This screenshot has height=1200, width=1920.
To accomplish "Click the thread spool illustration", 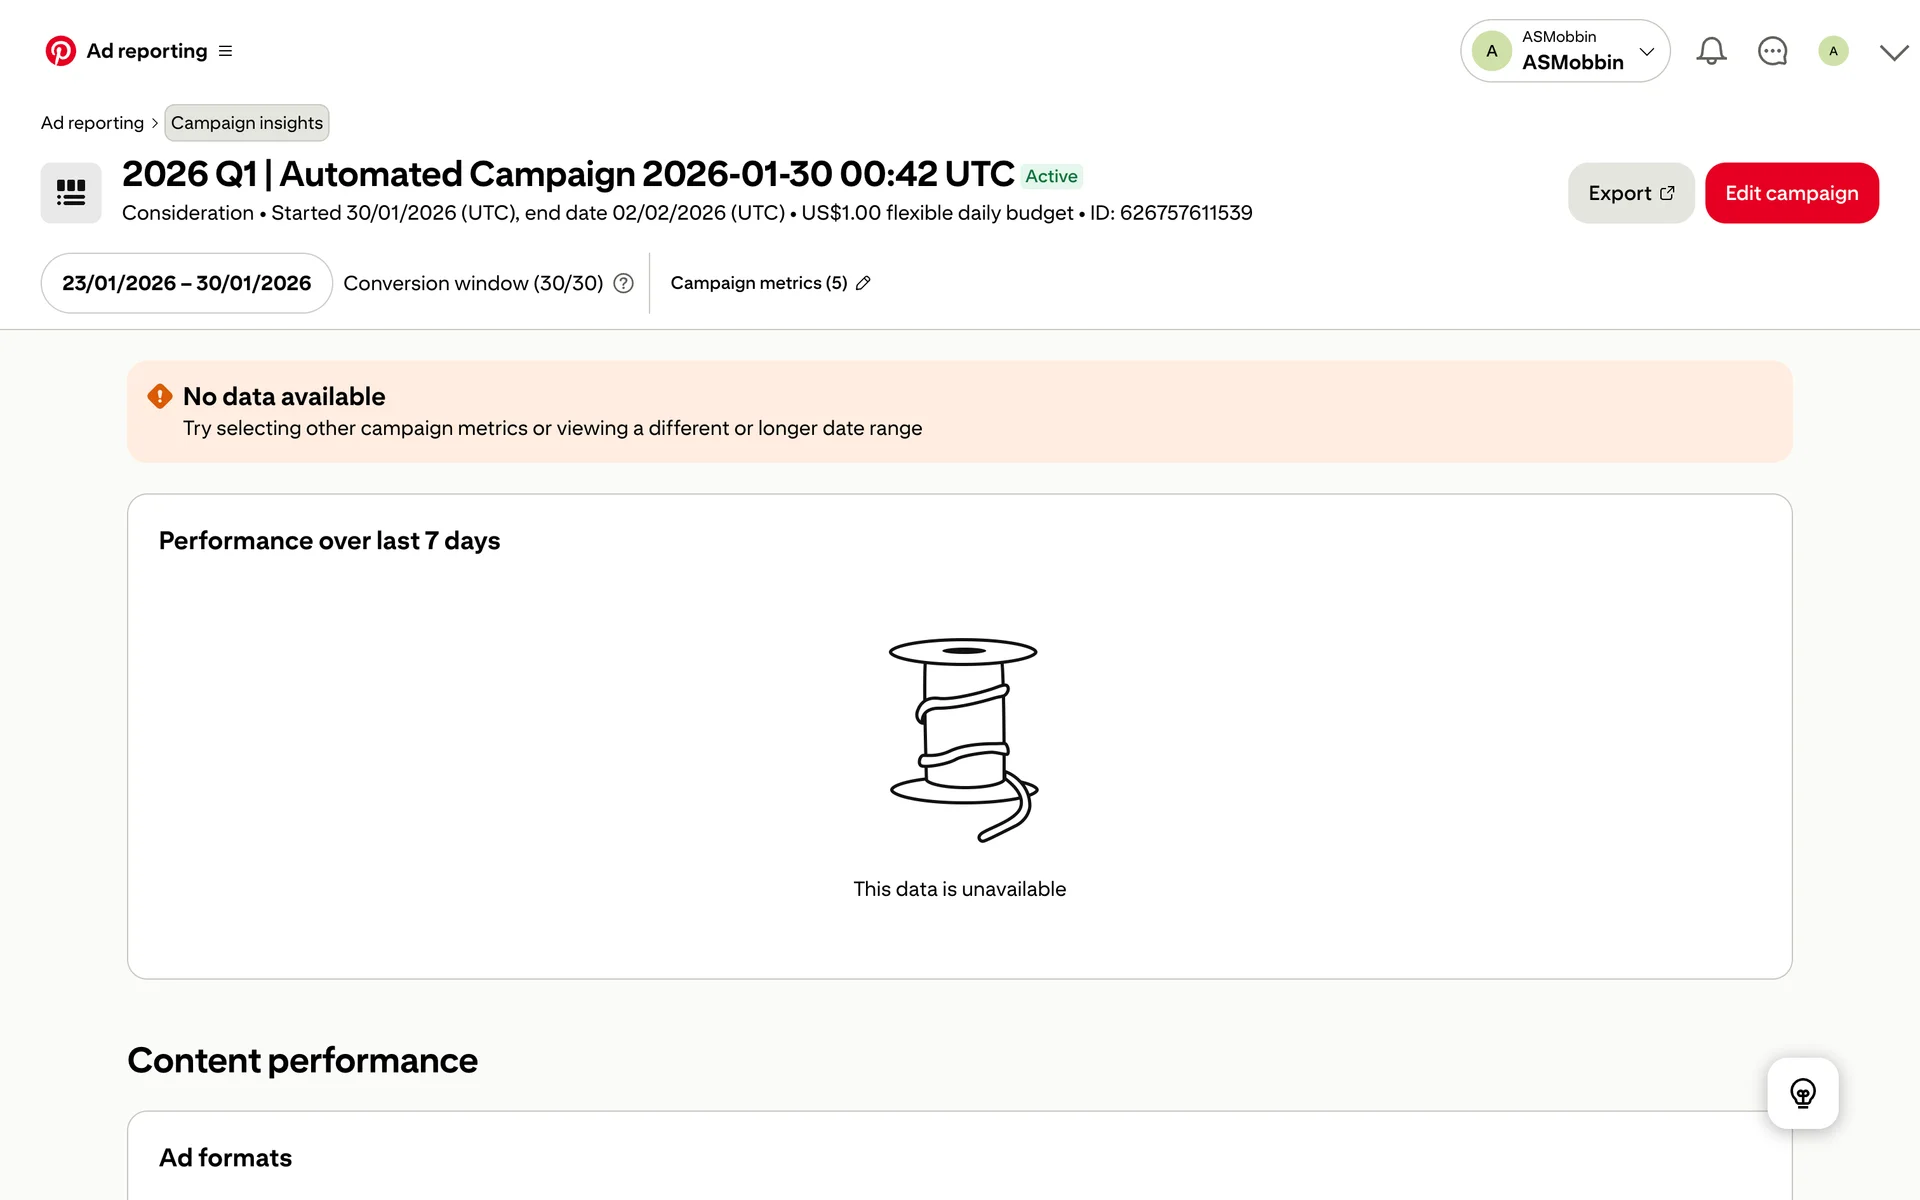I will click(962, 739).
